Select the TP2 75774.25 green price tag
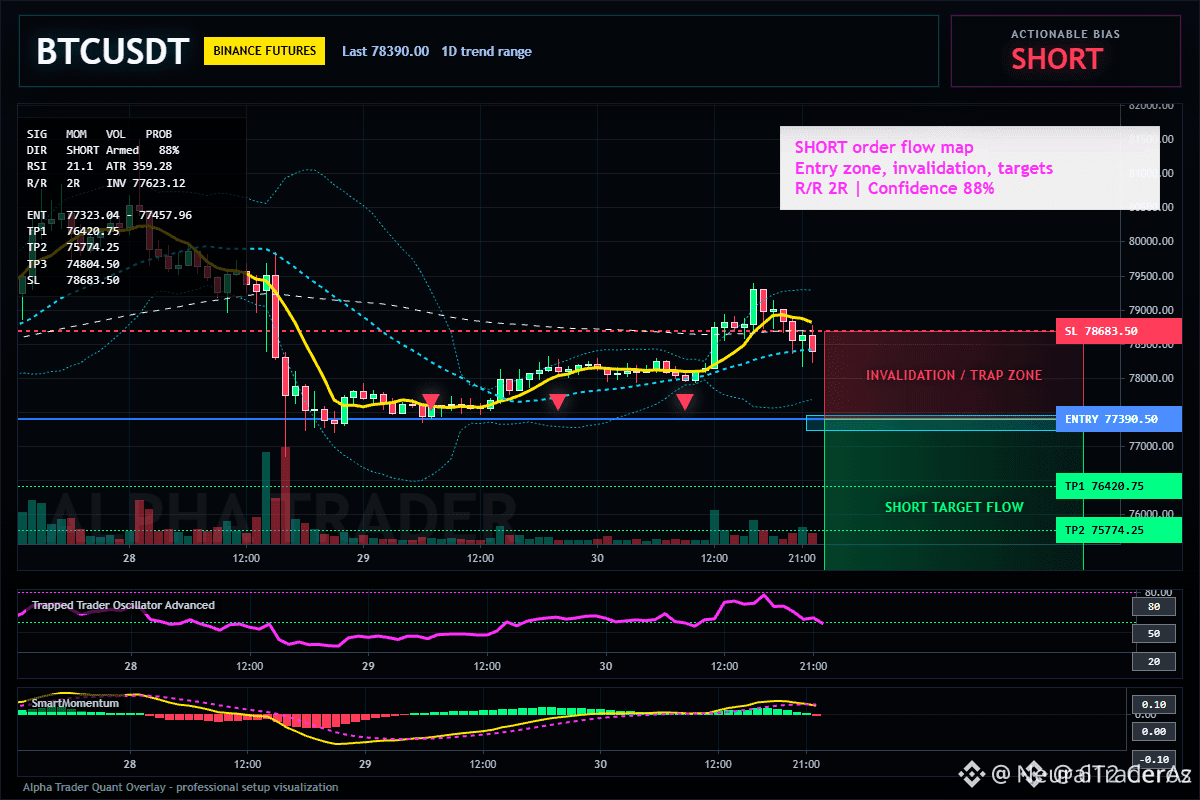 1118,531
